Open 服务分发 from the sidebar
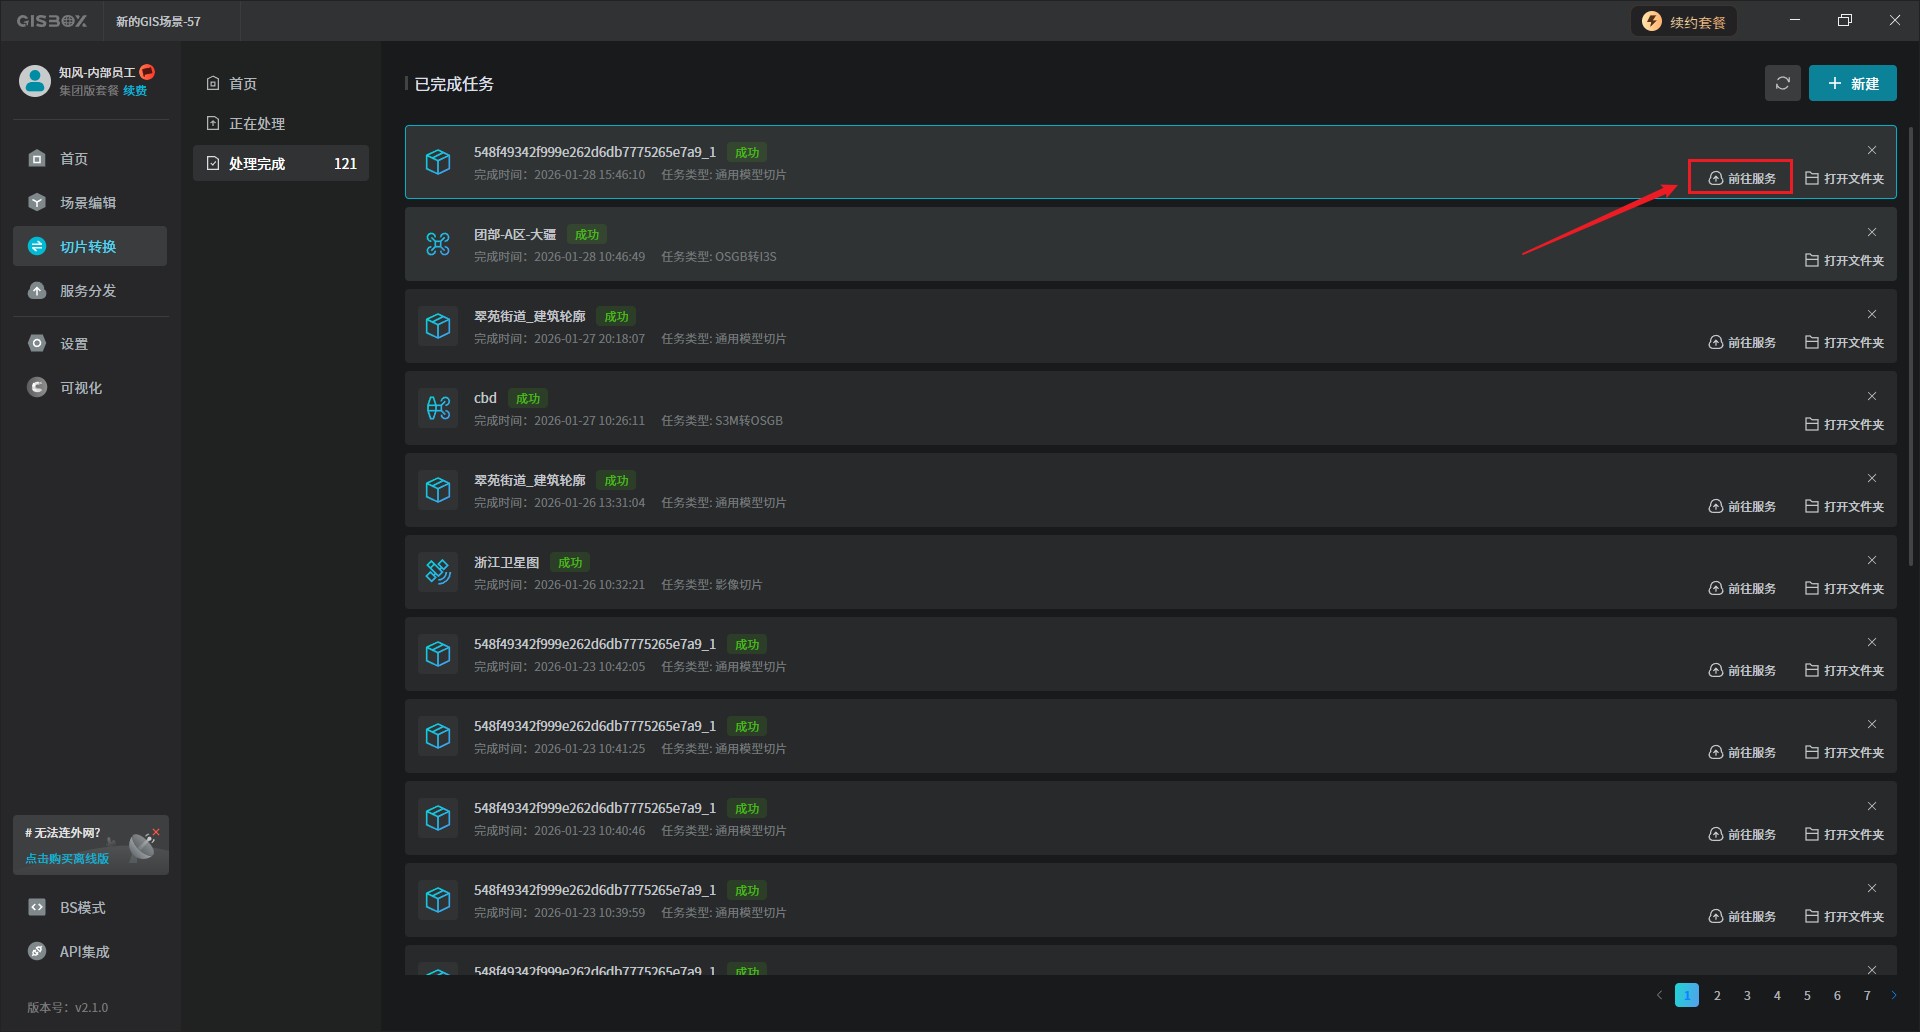 point(89,291)
